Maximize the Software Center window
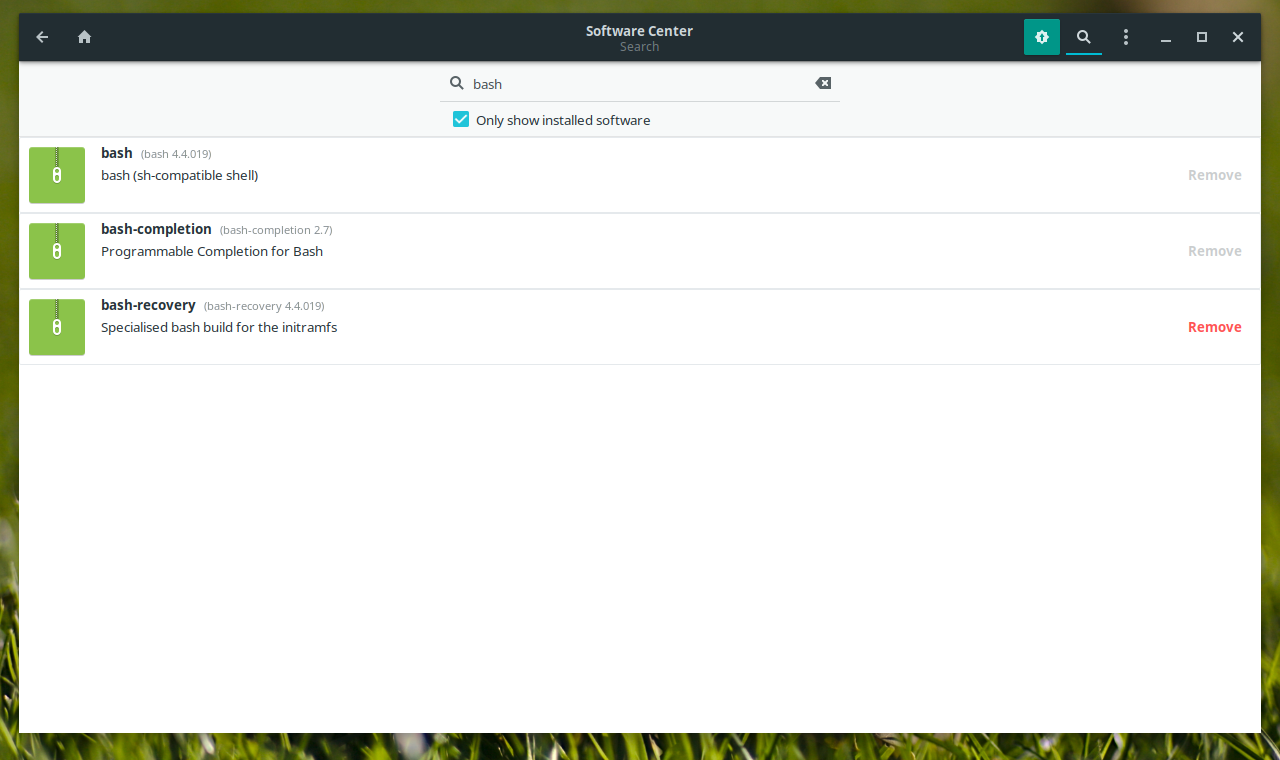Image resolution: width=1280 pixels, height=760 pixels. [x=1202, y=37]
